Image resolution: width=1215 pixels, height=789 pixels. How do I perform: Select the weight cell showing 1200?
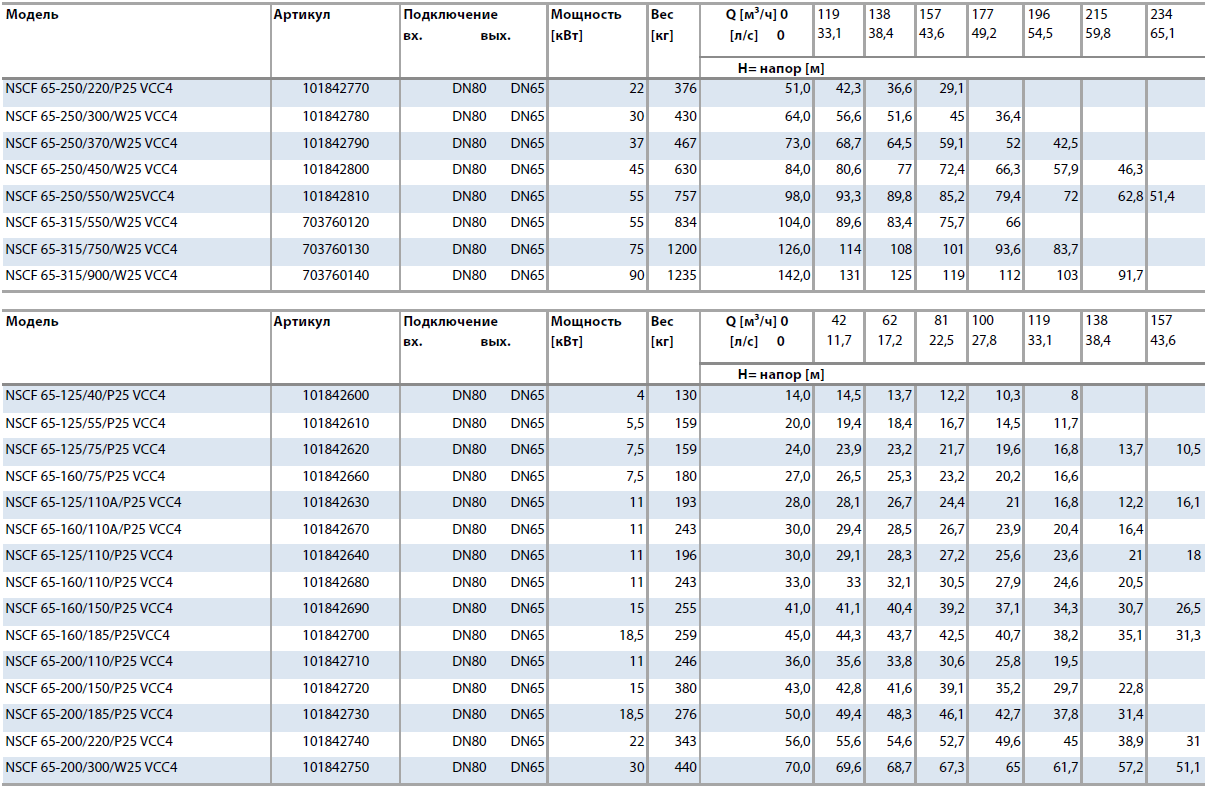[680, 249]
